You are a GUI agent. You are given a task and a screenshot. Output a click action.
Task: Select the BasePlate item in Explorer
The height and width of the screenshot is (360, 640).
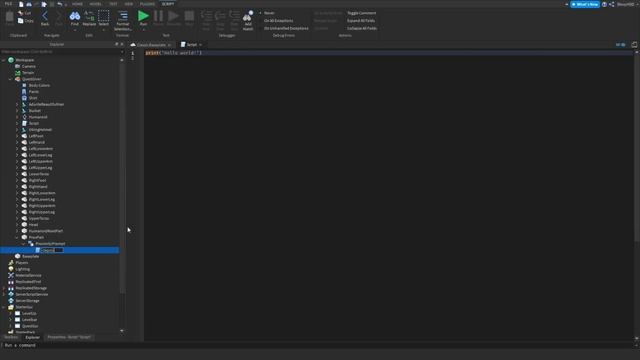(x=31, y=256)
